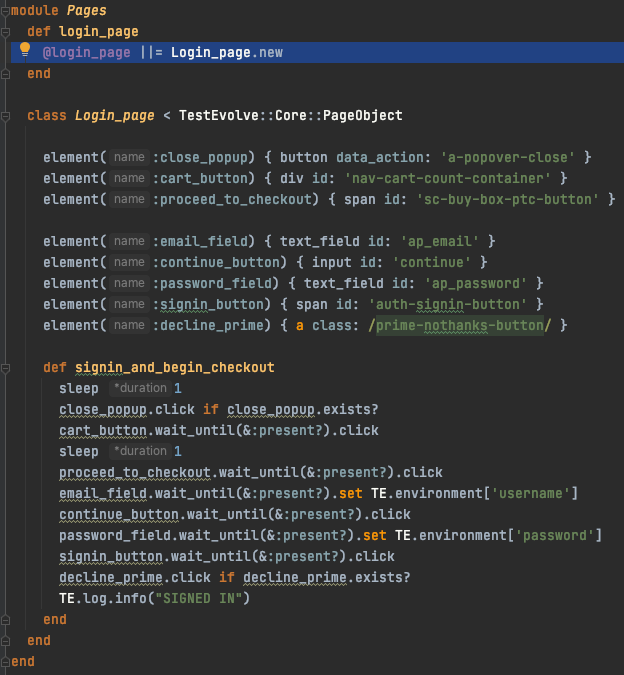Click 'close_popup.click' call

pos(127,409)
